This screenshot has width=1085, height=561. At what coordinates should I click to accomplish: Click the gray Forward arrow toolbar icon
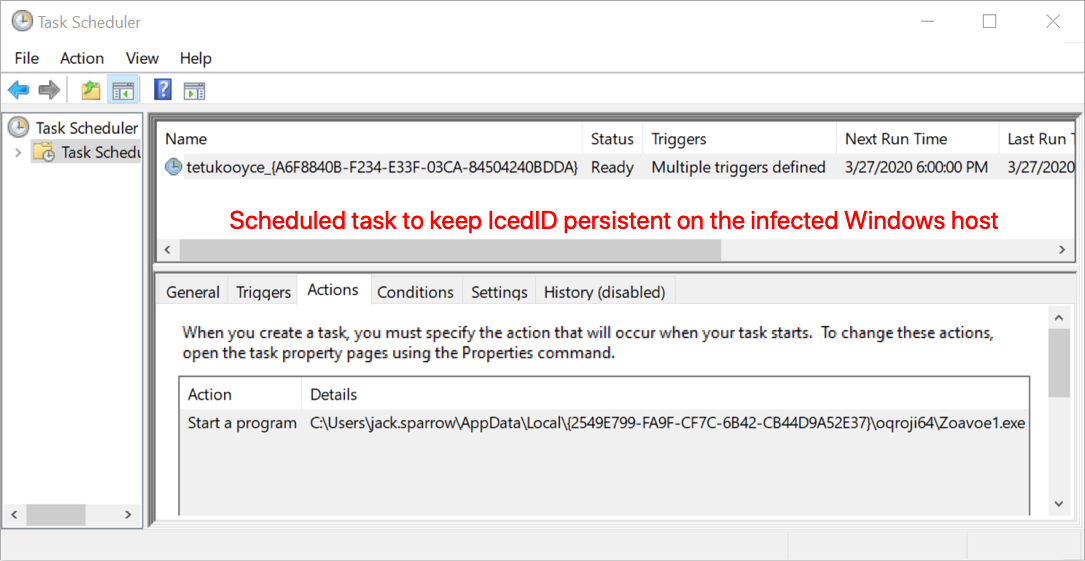49,89
